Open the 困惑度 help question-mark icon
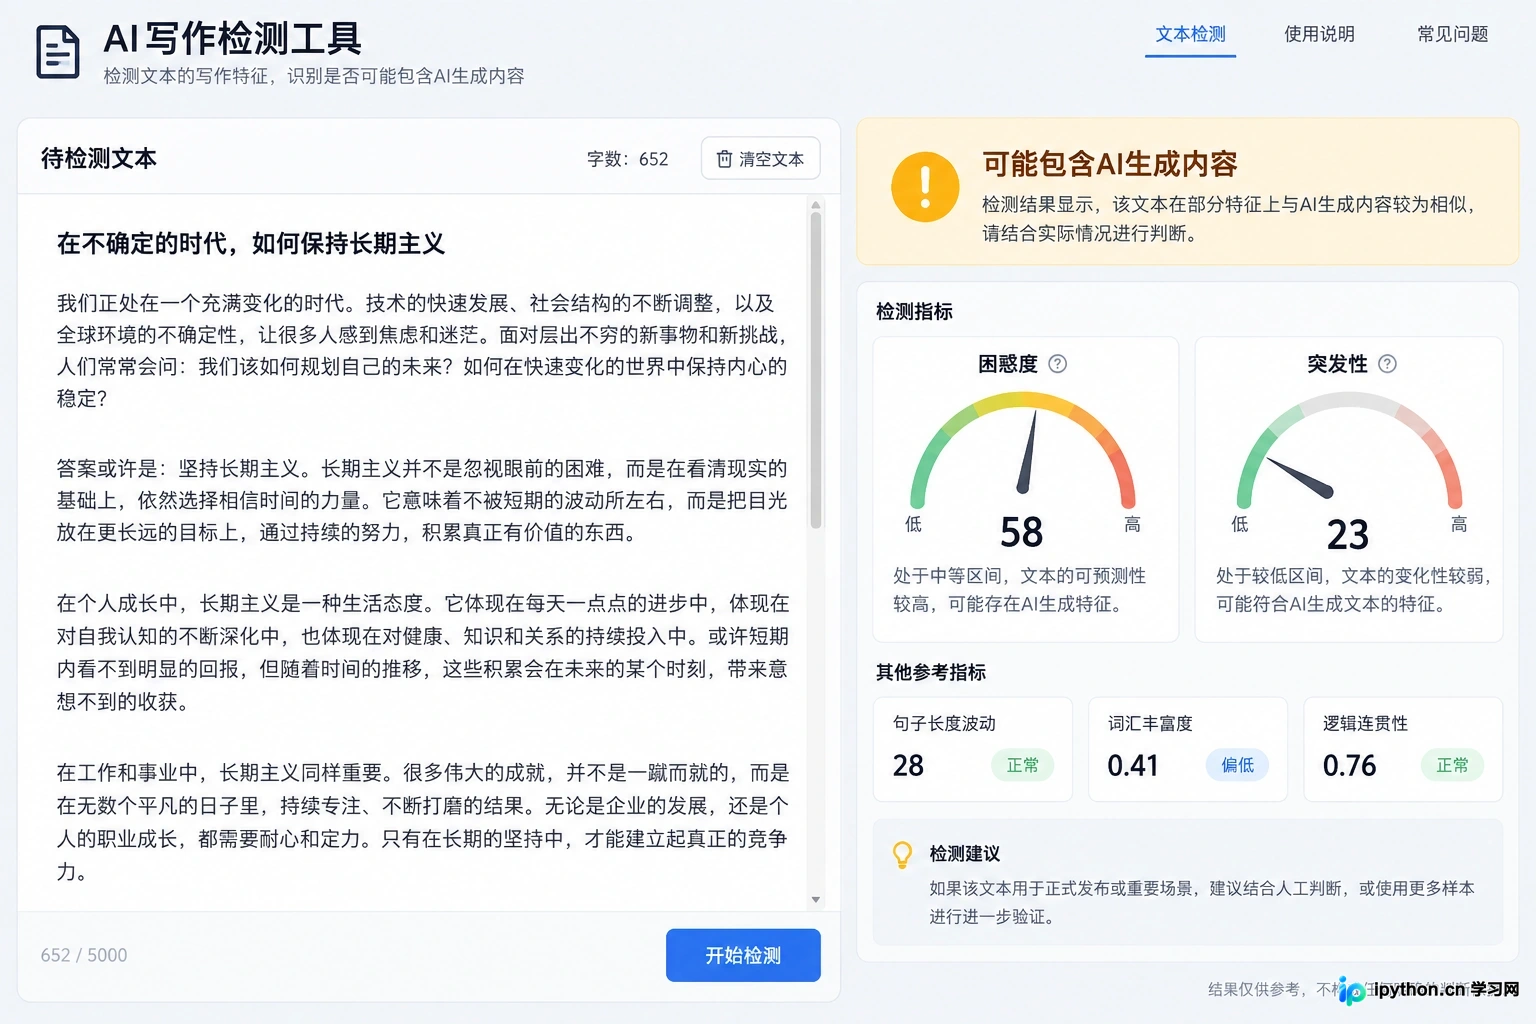The height and width of the screenshot is (1024, 1536). coord(1057,364)
